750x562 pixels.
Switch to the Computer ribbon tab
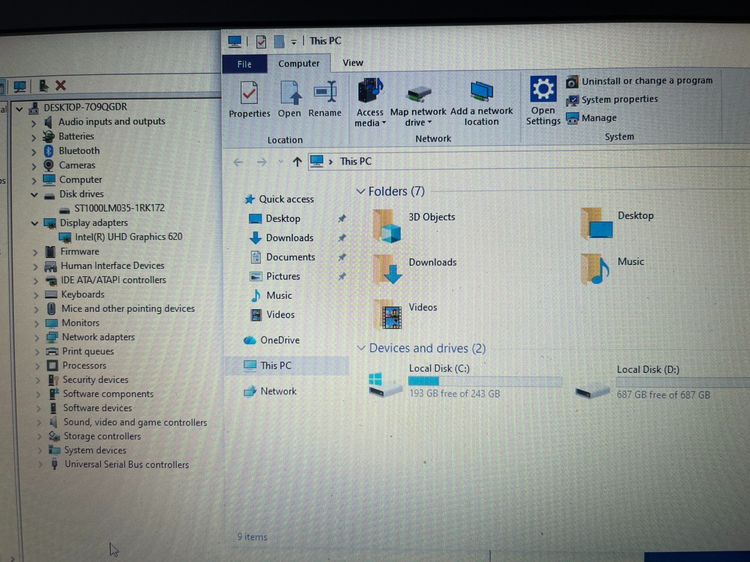pos(298,63)
